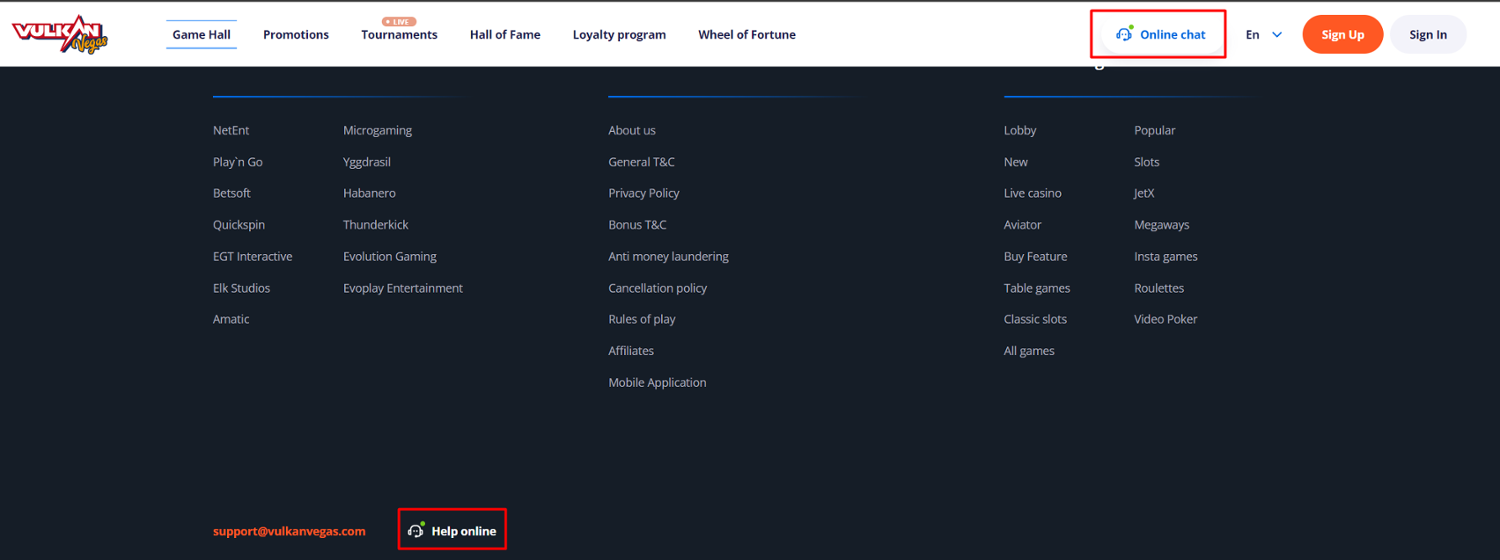
Task: Go to the Promotions menu item
Action: [x=296, y=35]
